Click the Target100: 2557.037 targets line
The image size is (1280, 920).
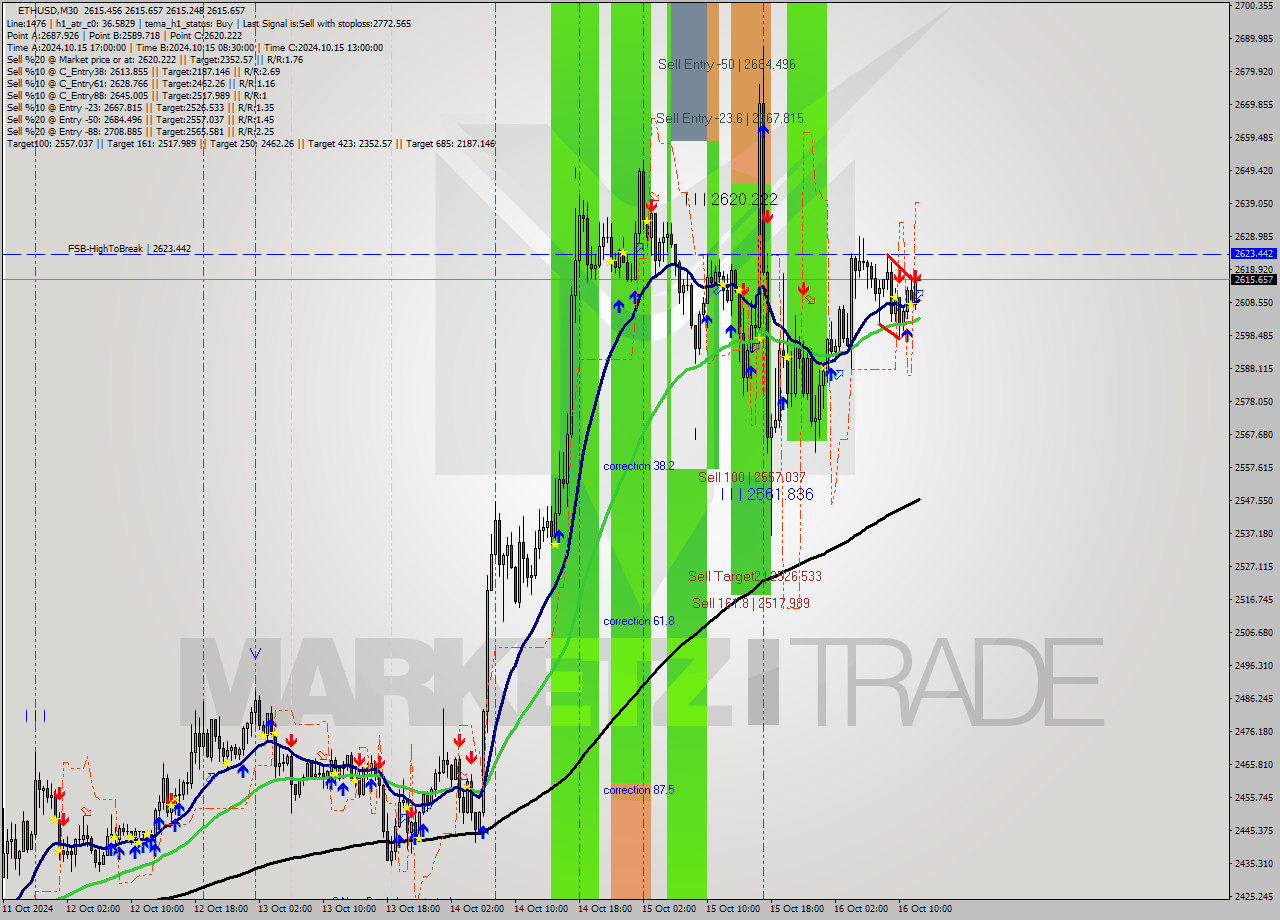point(250,143)
